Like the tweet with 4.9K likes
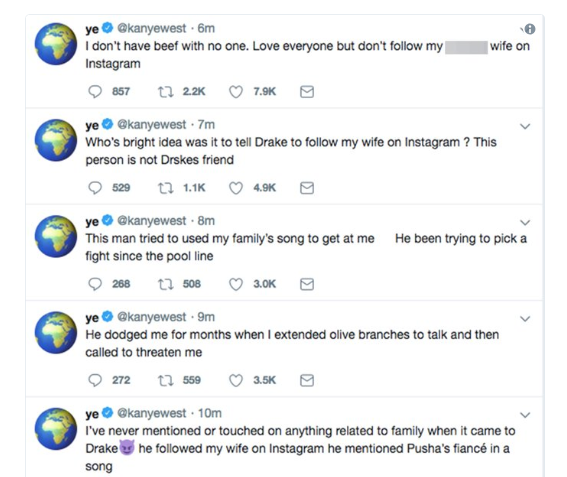Image resolution: width=567 pixels, height=477 pixels. point(236,188)
